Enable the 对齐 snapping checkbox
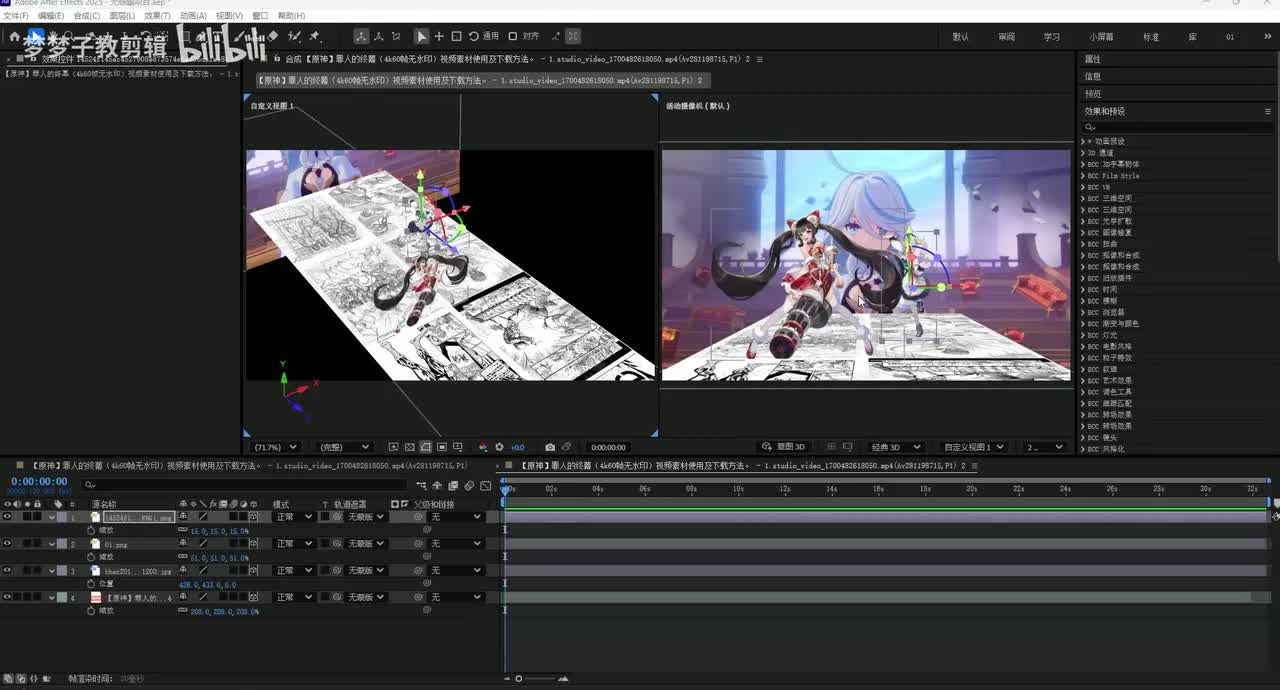The width and height of the screenshot is (1280, 690). 513,37
